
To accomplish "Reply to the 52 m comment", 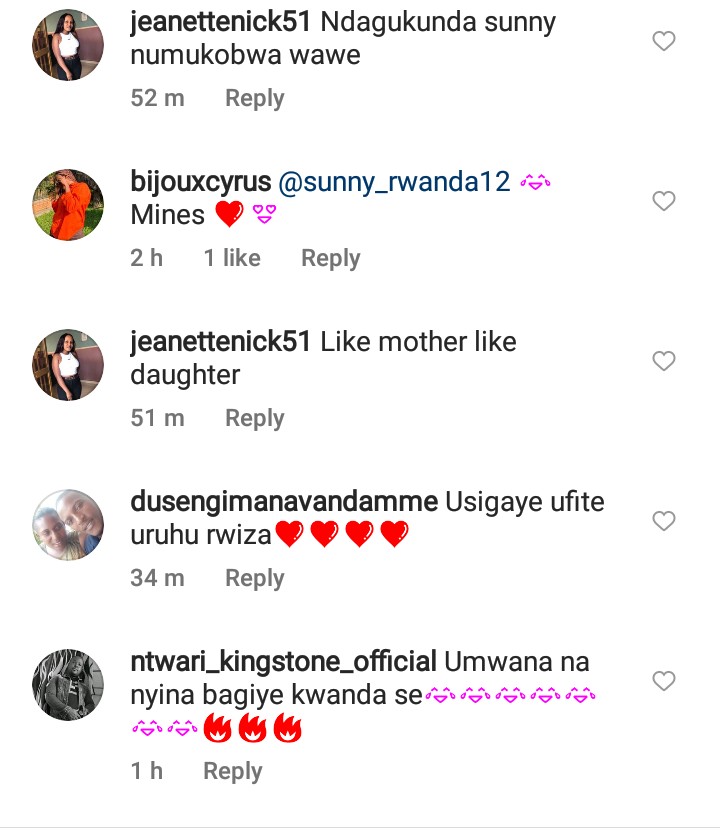I will click(254, 98).
